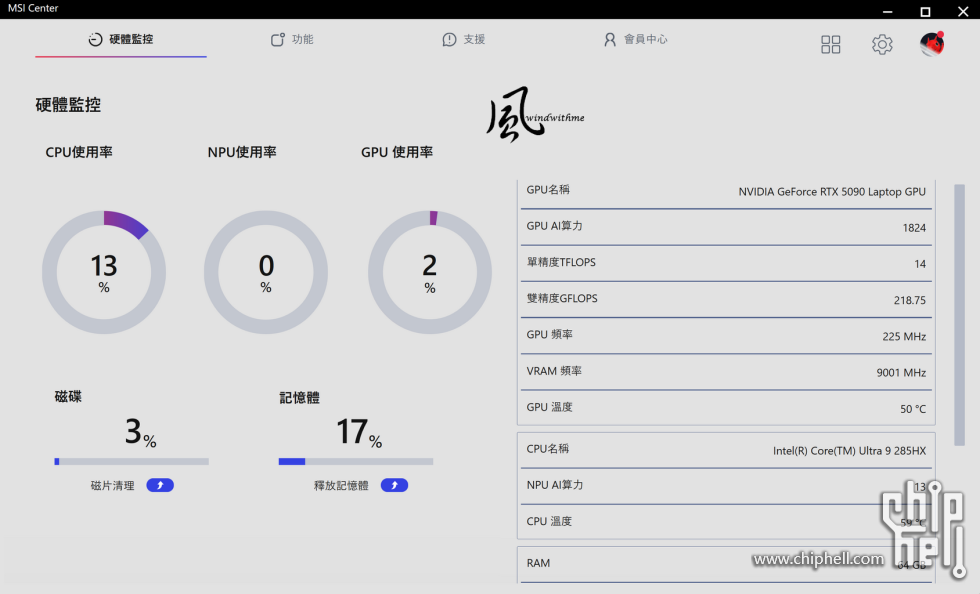Click the NPU AI算力 row label
This screenshot has width=980, height=594.
pos(554,485)
